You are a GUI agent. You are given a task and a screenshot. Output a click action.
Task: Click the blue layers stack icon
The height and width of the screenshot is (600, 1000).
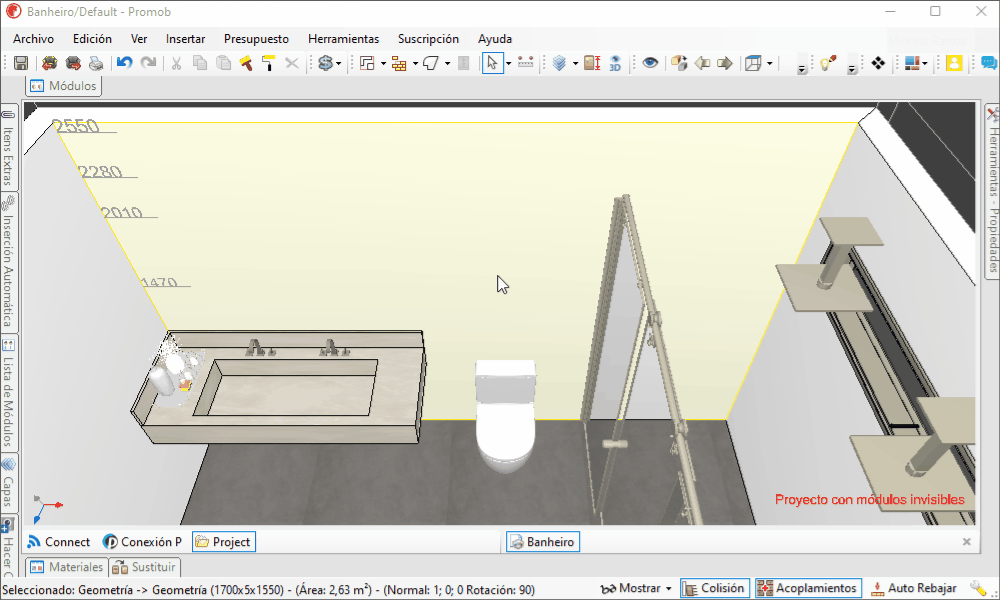point(560,63)
